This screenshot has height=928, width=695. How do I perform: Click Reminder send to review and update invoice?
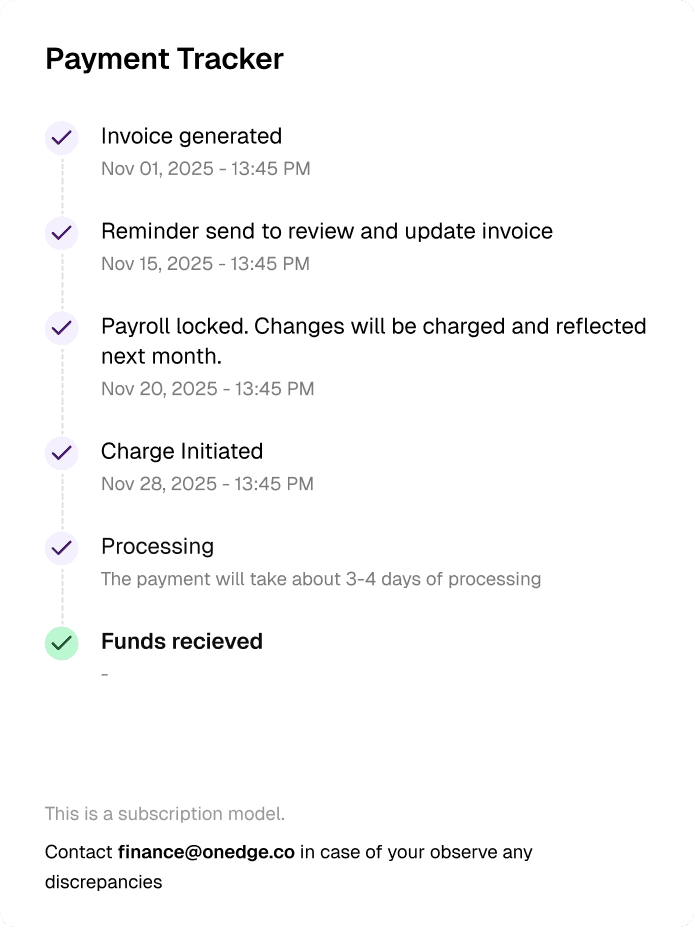(x=327, y=231)
